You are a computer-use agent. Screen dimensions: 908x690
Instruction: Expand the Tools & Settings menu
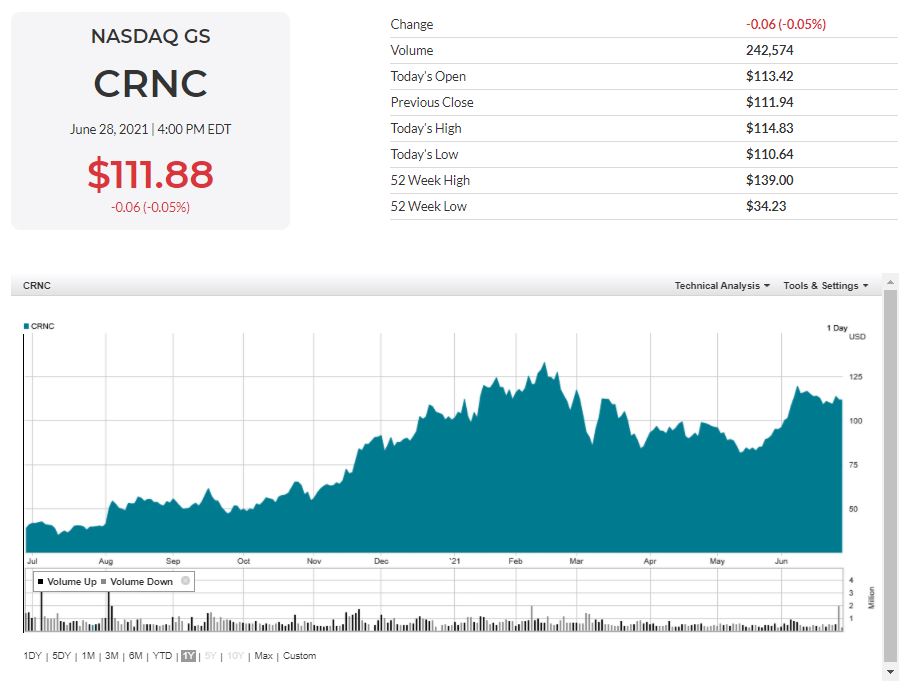(825, 286)
